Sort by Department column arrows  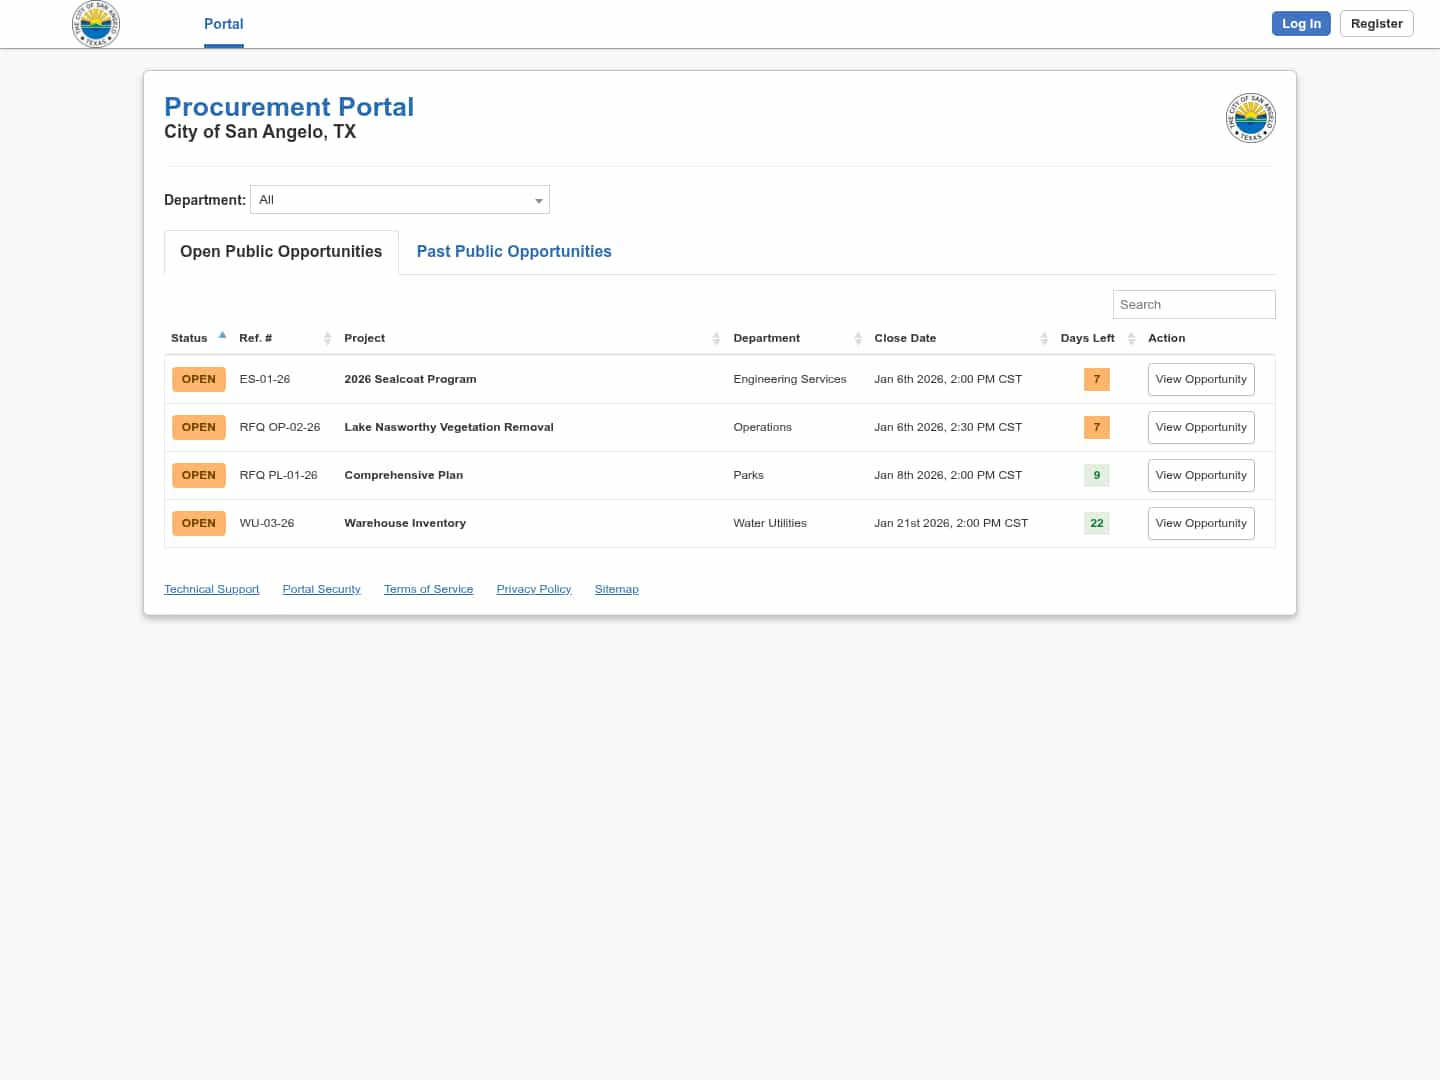tap(858, 339)
